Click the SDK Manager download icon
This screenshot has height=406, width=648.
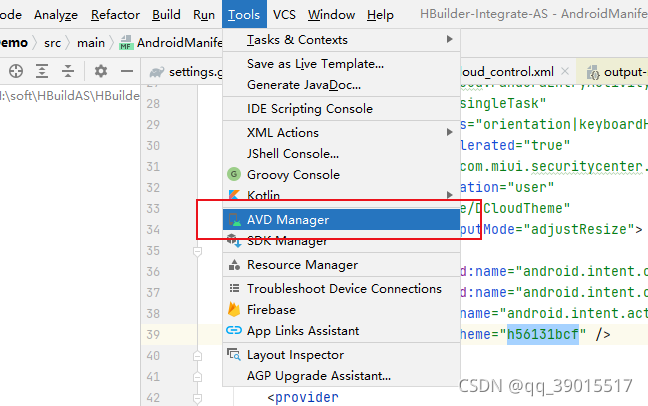[234, 240]
